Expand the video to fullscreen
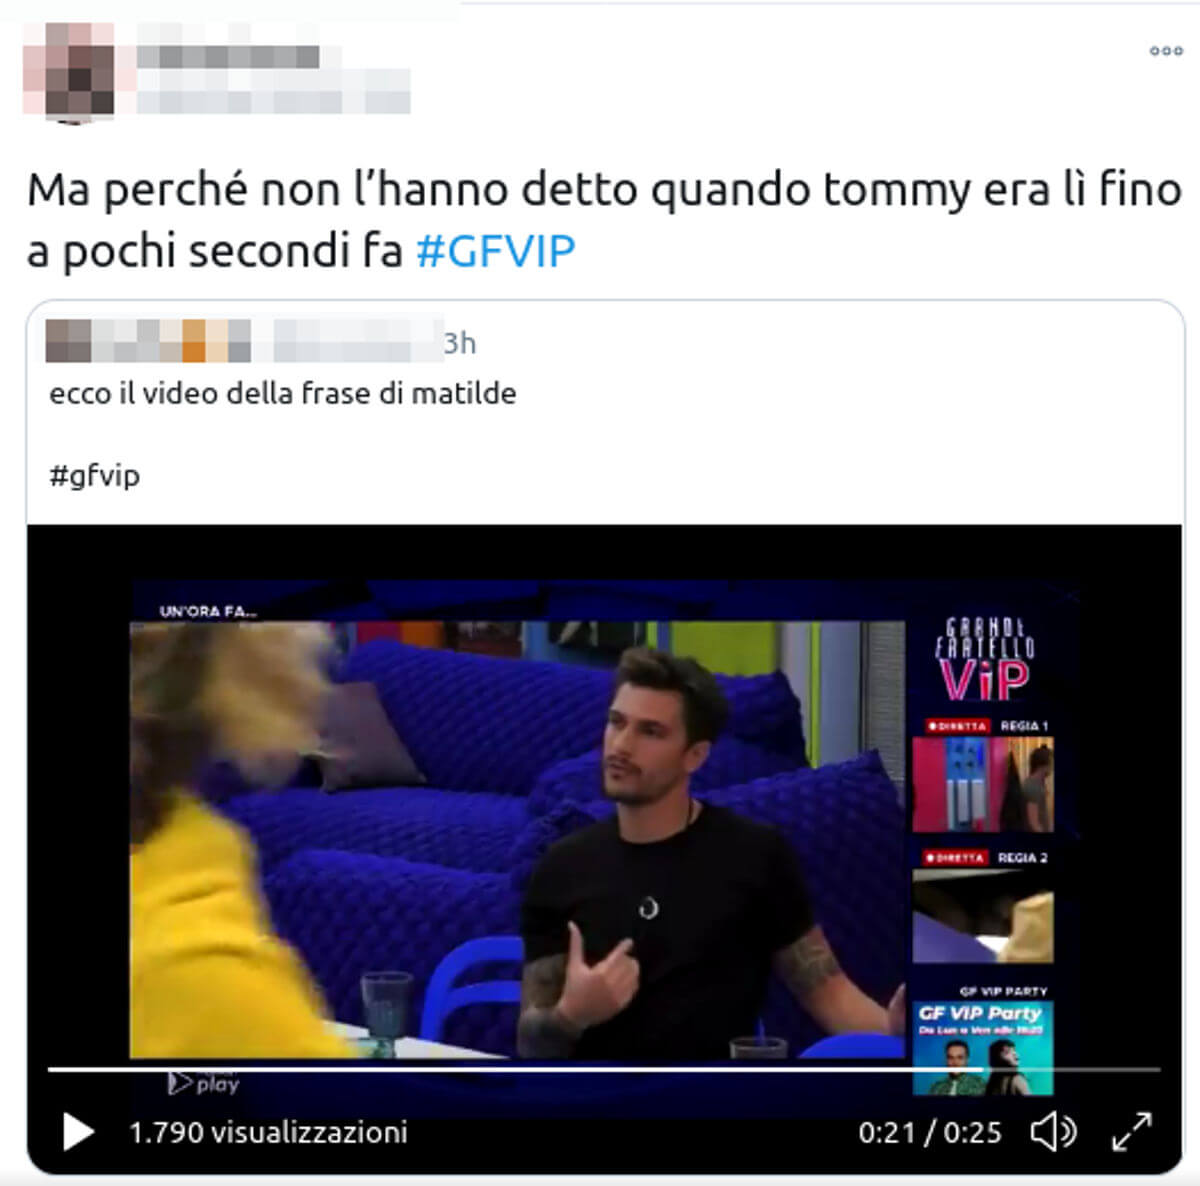Viewport: 1200px width, 1186px height. click(1132, 1132)
